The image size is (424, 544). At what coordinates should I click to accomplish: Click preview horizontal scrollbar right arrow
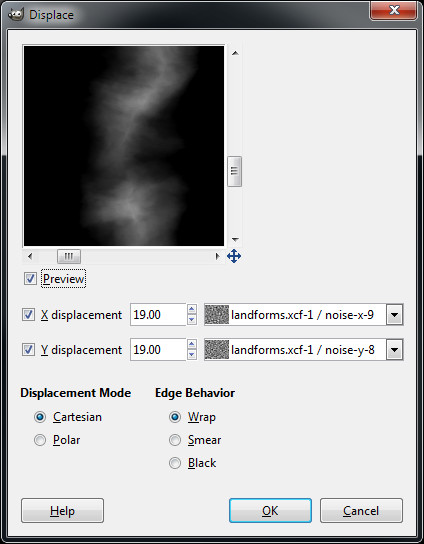(x=217, y=256)
